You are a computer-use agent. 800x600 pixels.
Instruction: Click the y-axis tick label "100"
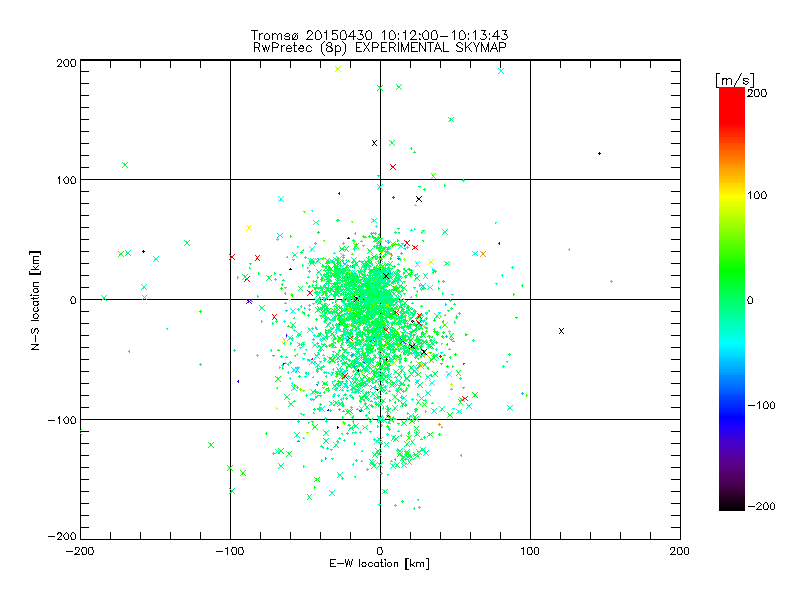click(x=66, y=180)
